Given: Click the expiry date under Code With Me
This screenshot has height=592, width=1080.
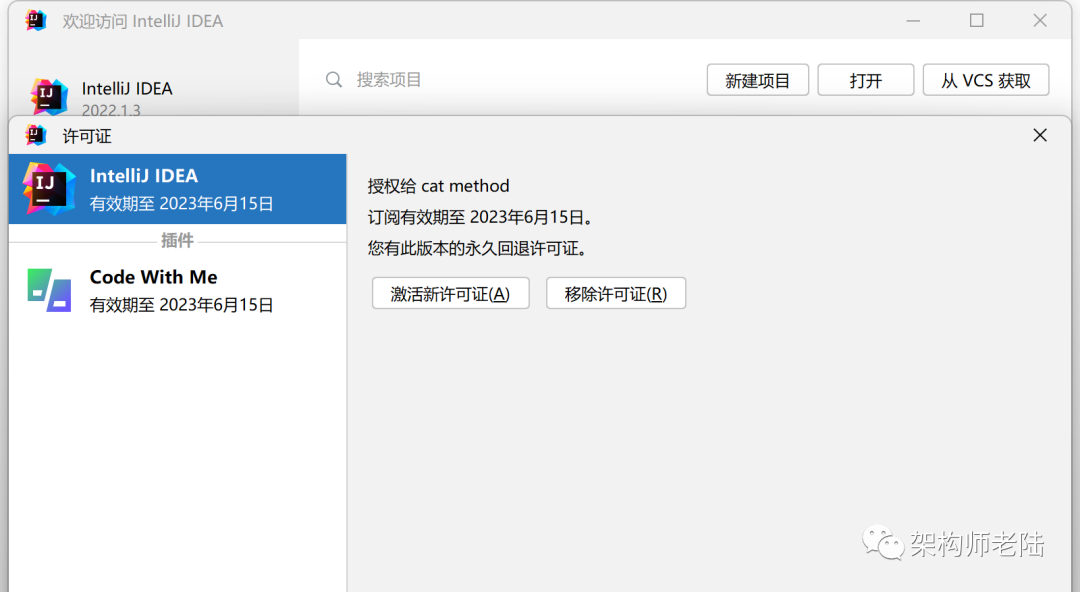Looking at the screenshot, I should (182, 305).
